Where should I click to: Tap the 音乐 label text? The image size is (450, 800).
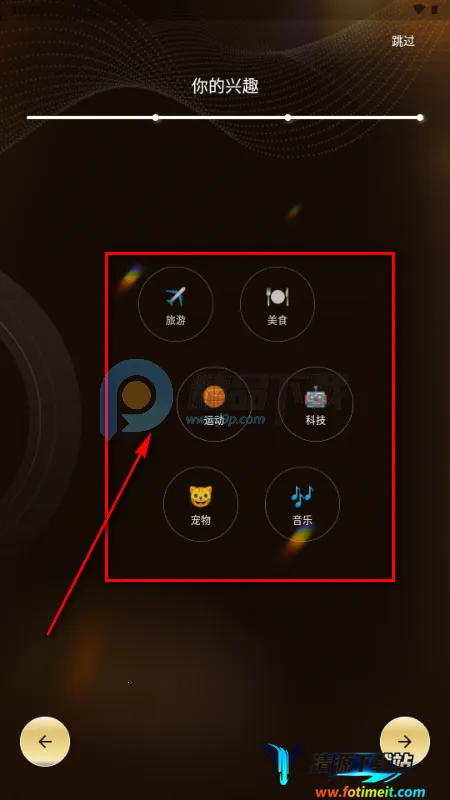[303, 520]
